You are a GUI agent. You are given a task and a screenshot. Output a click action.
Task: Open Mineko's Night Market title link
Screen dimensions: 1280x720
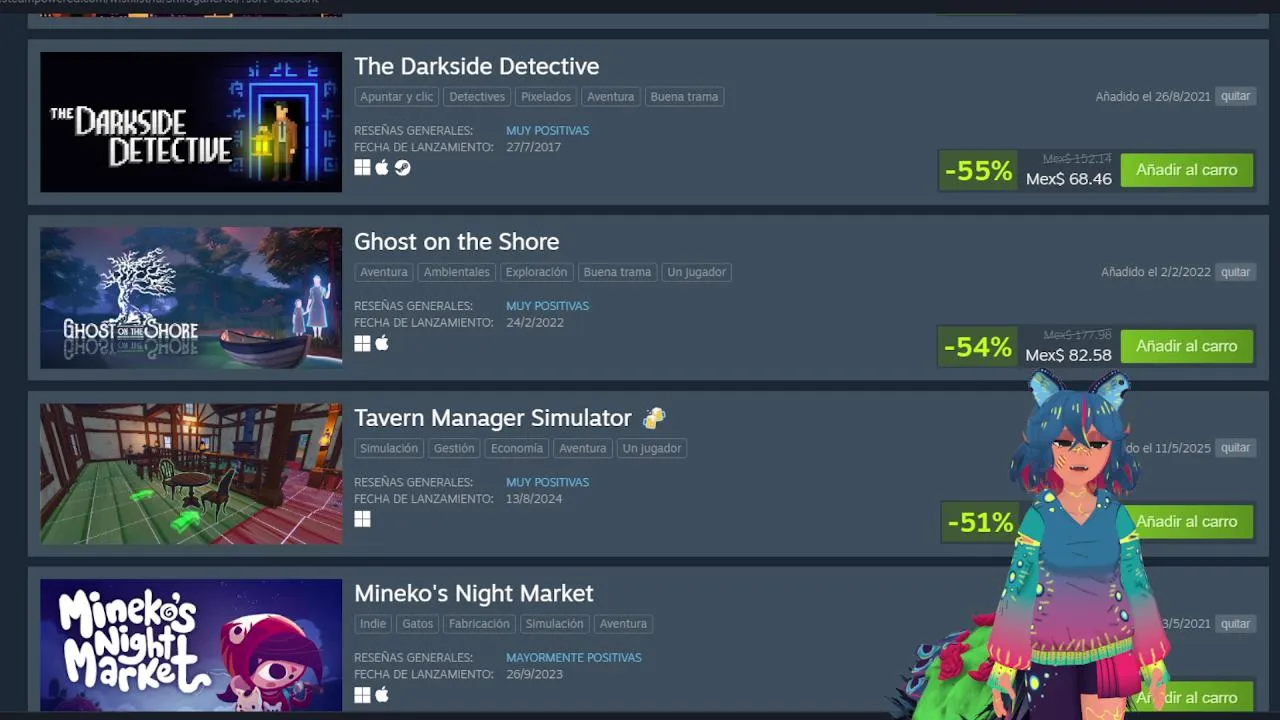pyautogui.click(x=474, y=593)
